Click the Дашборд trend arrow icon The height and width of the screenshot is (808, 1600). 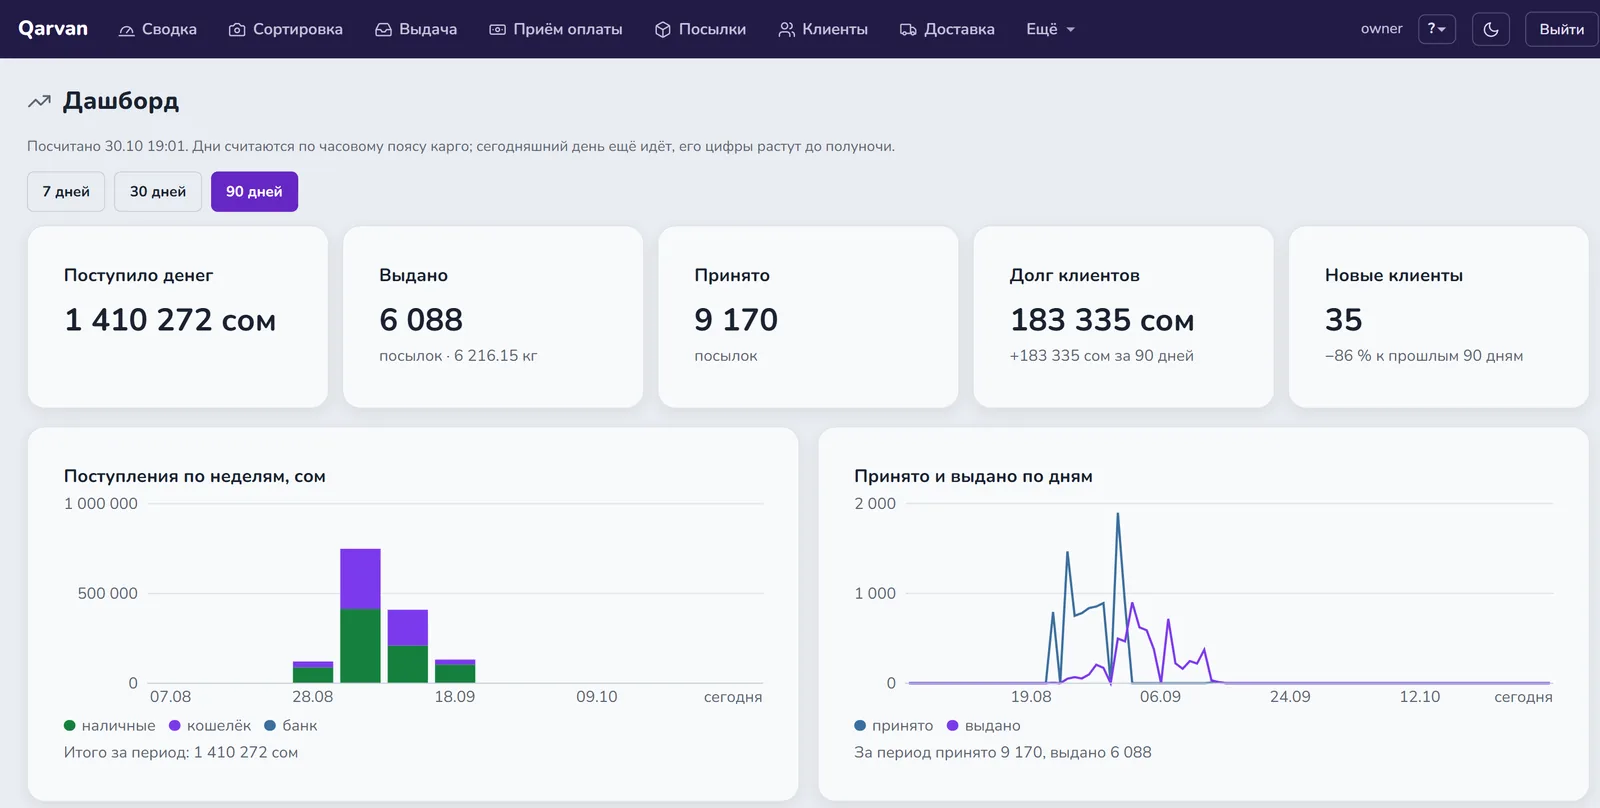point(39,101)
